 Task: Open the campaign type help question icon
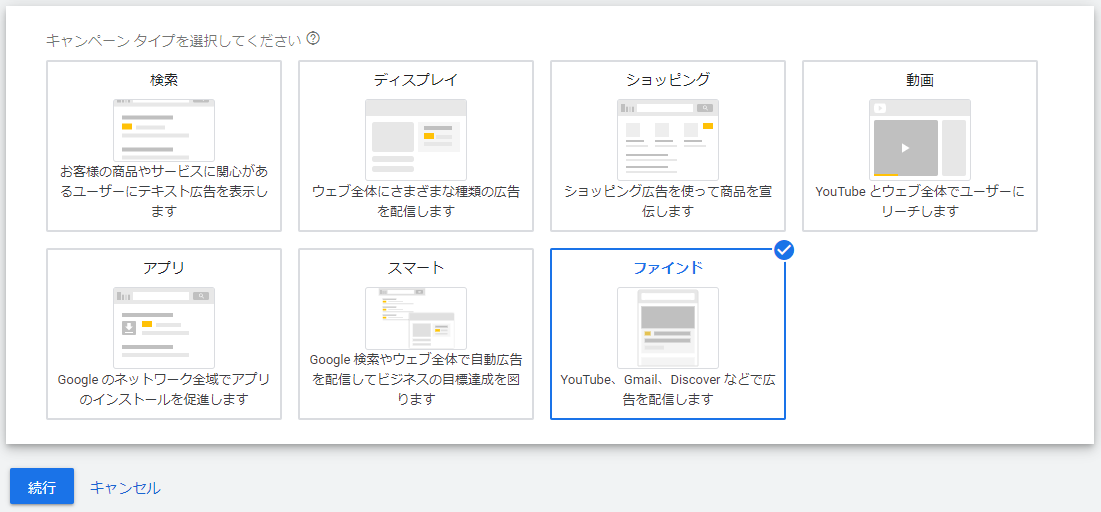click(314, 39)
